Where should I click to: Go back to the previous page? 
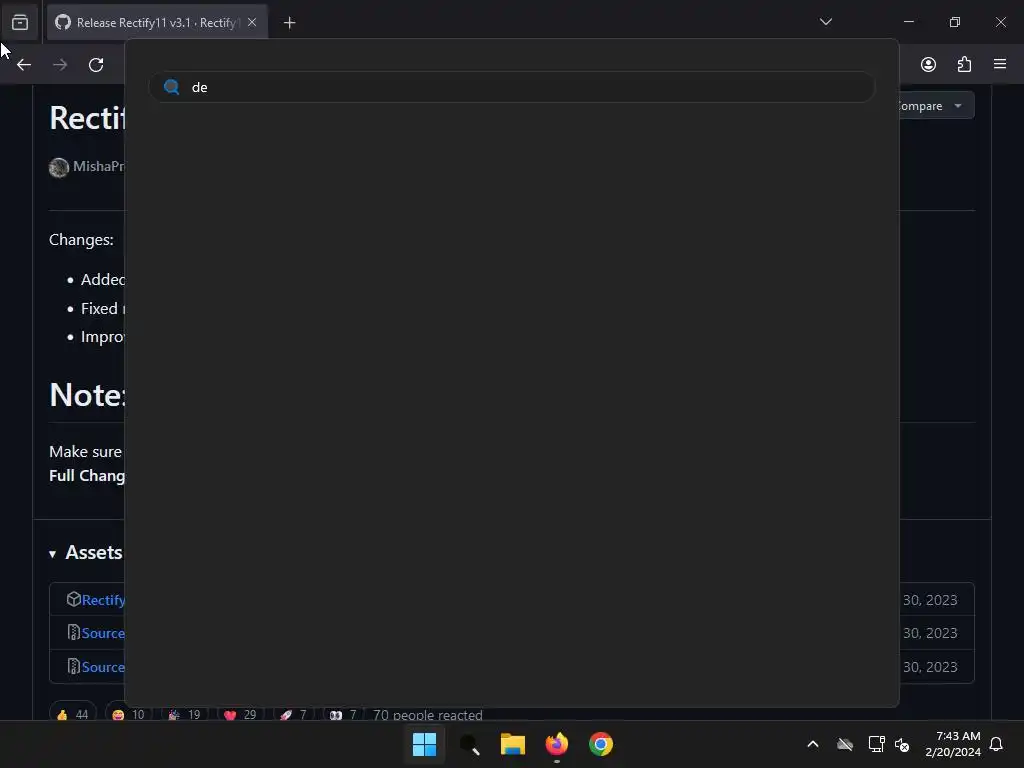coord(24,65)
